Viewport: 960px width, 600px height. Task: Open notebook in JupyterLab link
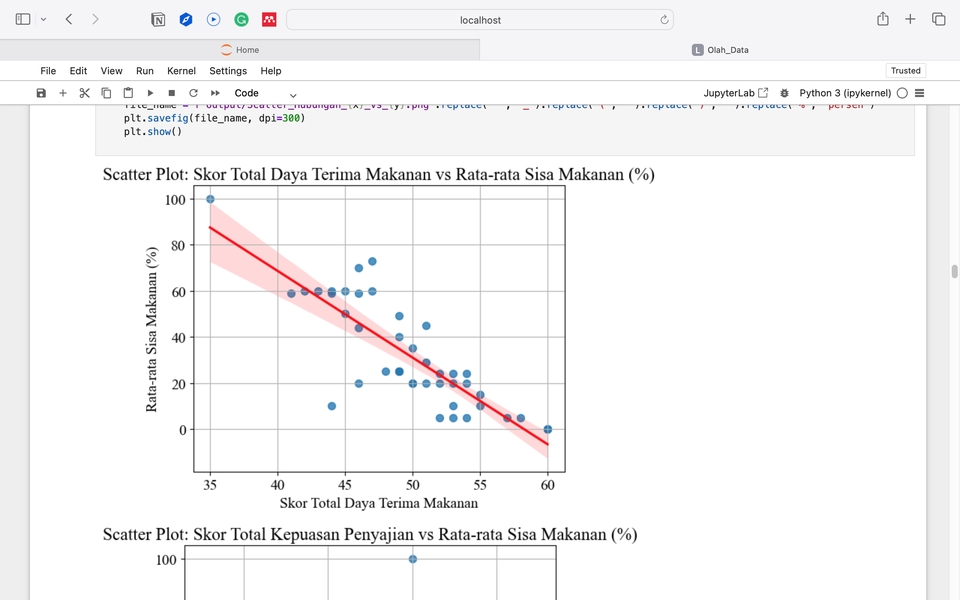[736, 93]
